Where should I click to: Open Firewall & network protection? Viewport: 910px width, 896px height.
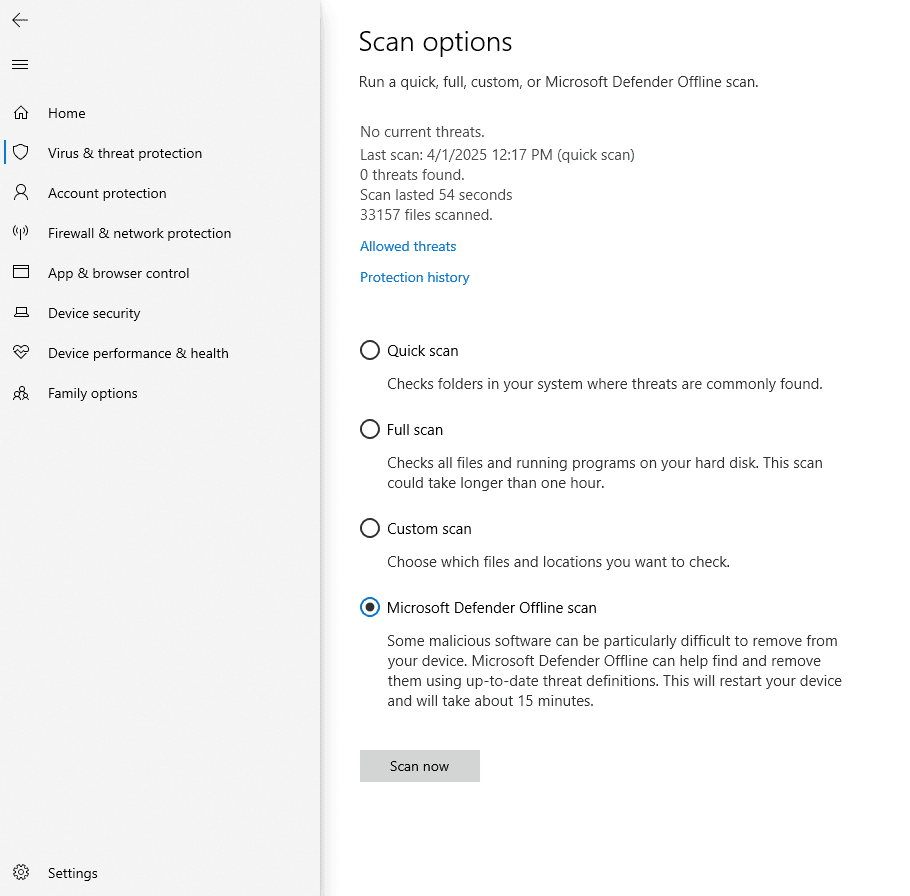139,233
